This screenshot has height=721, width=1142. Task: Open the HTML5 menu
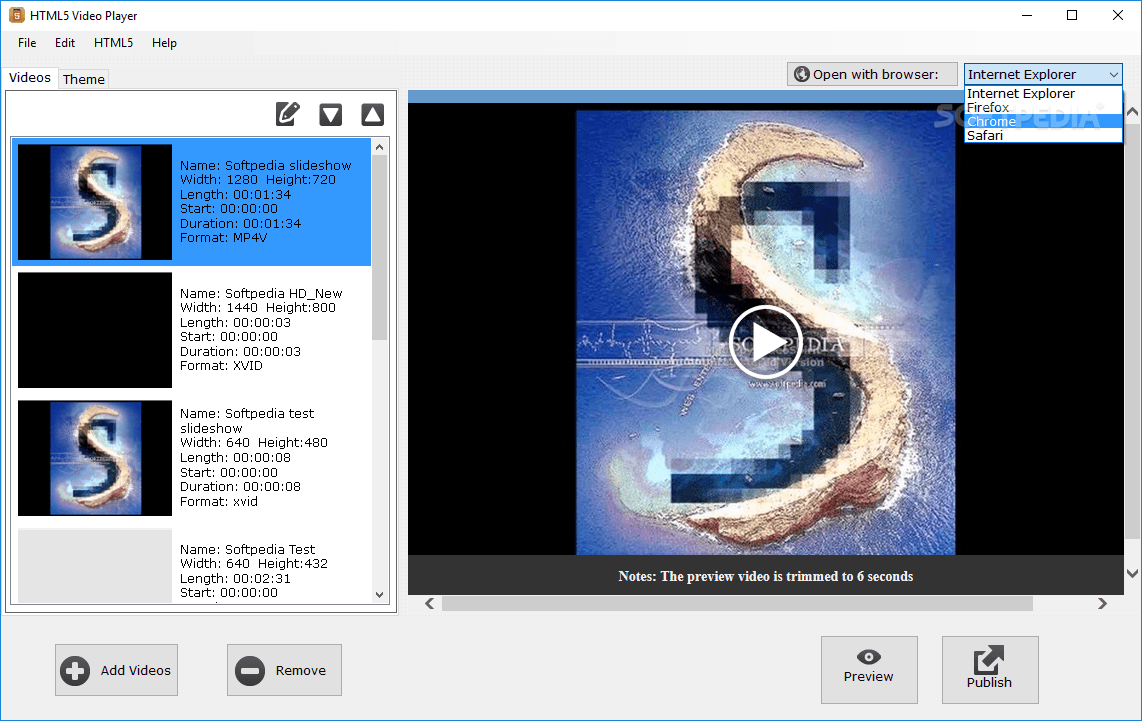pos(114,43)
